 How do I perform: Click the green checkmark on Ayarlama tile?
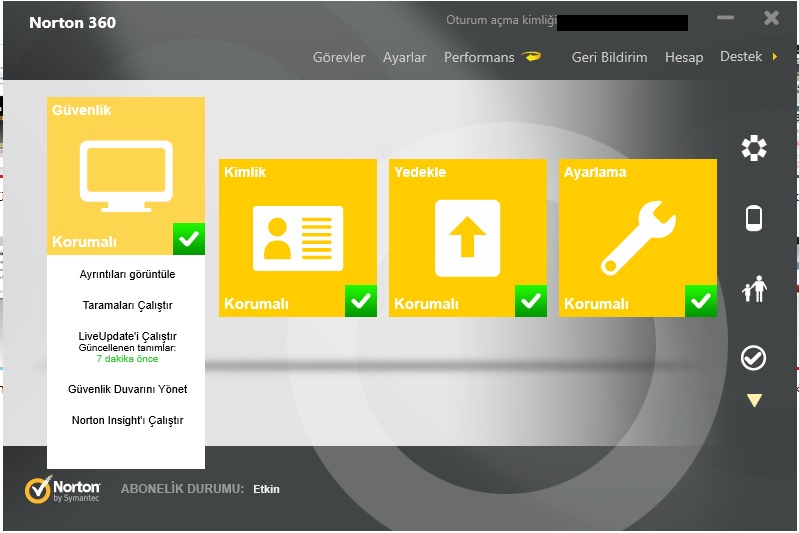[701, 301]
